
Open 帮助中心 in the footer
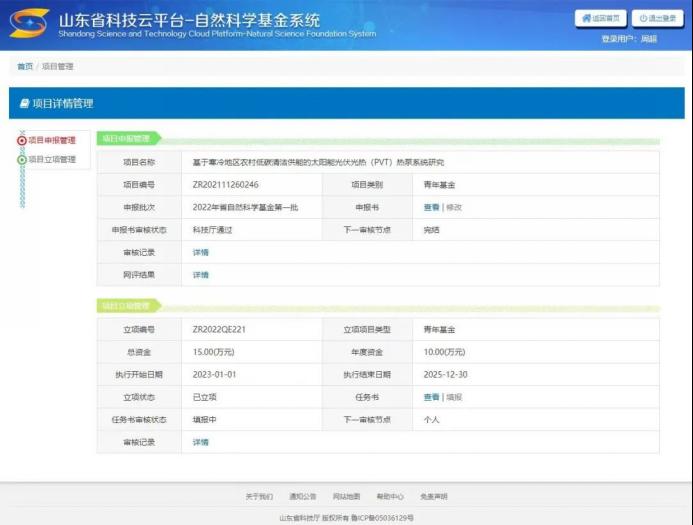tap(390, 496)
